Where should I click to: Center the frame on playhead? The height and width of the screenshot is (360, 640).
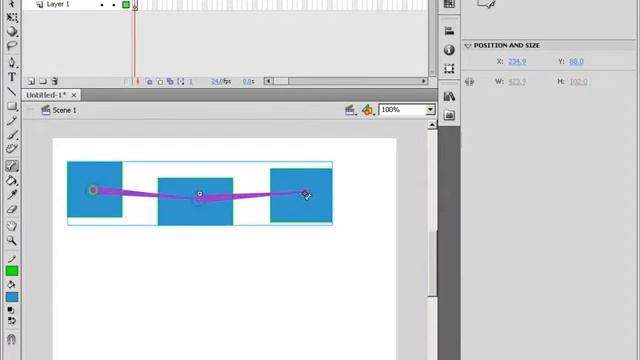(x=138, y=82)
